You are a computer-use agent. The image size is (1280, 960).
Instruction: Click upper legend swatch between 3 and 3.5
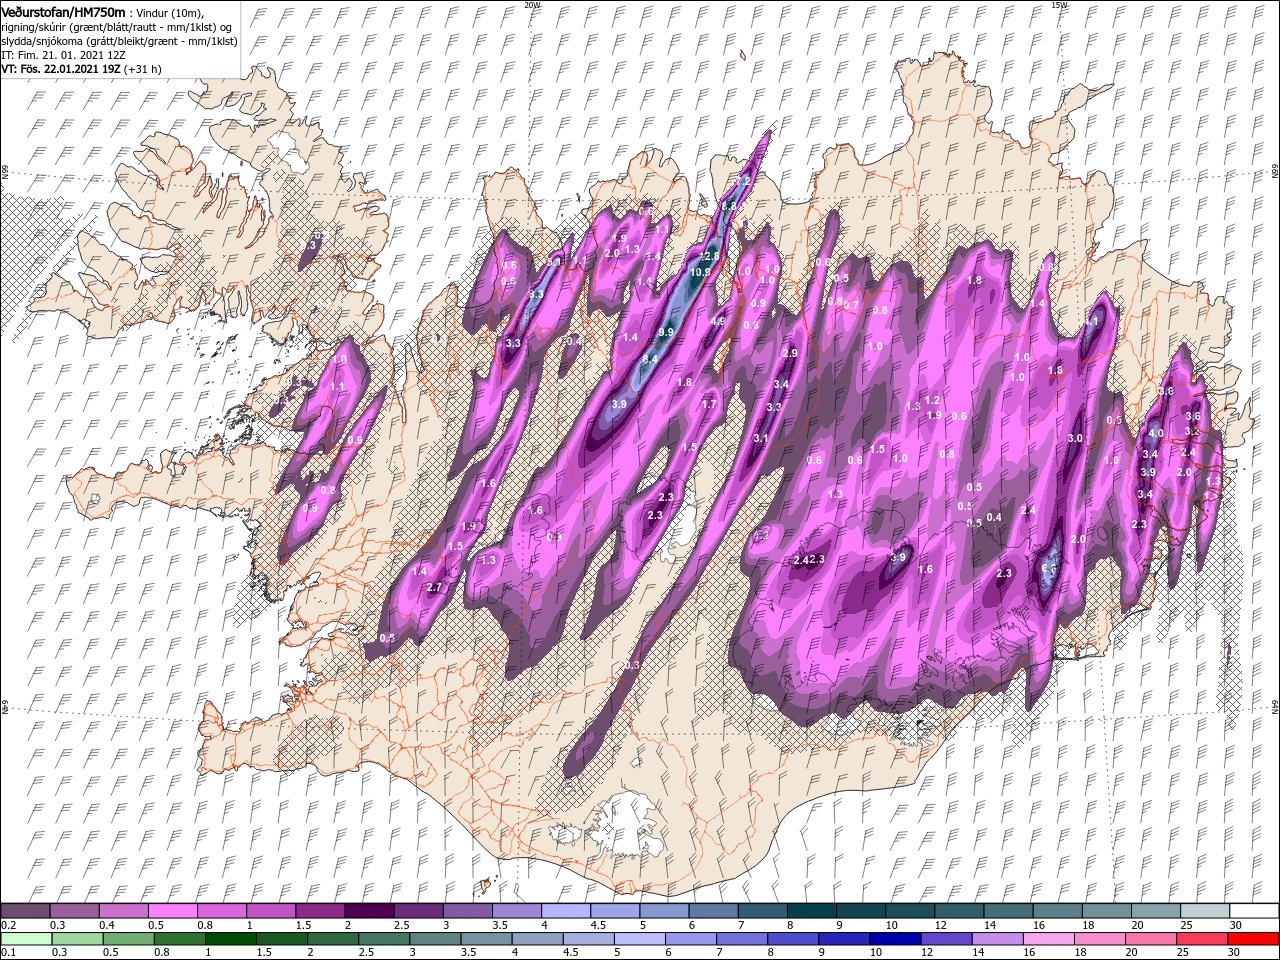point(467,911)
